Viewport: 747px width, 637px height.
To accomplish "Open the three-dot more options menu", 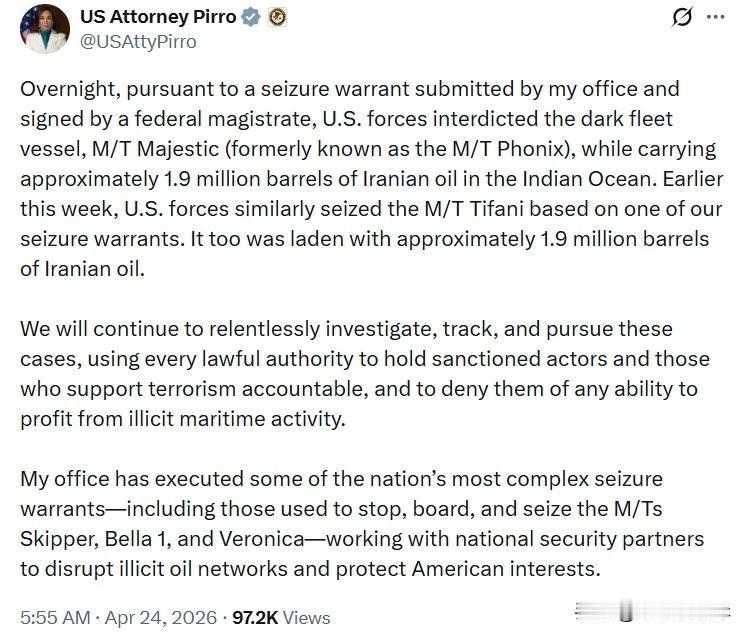I will coord(715,18).
